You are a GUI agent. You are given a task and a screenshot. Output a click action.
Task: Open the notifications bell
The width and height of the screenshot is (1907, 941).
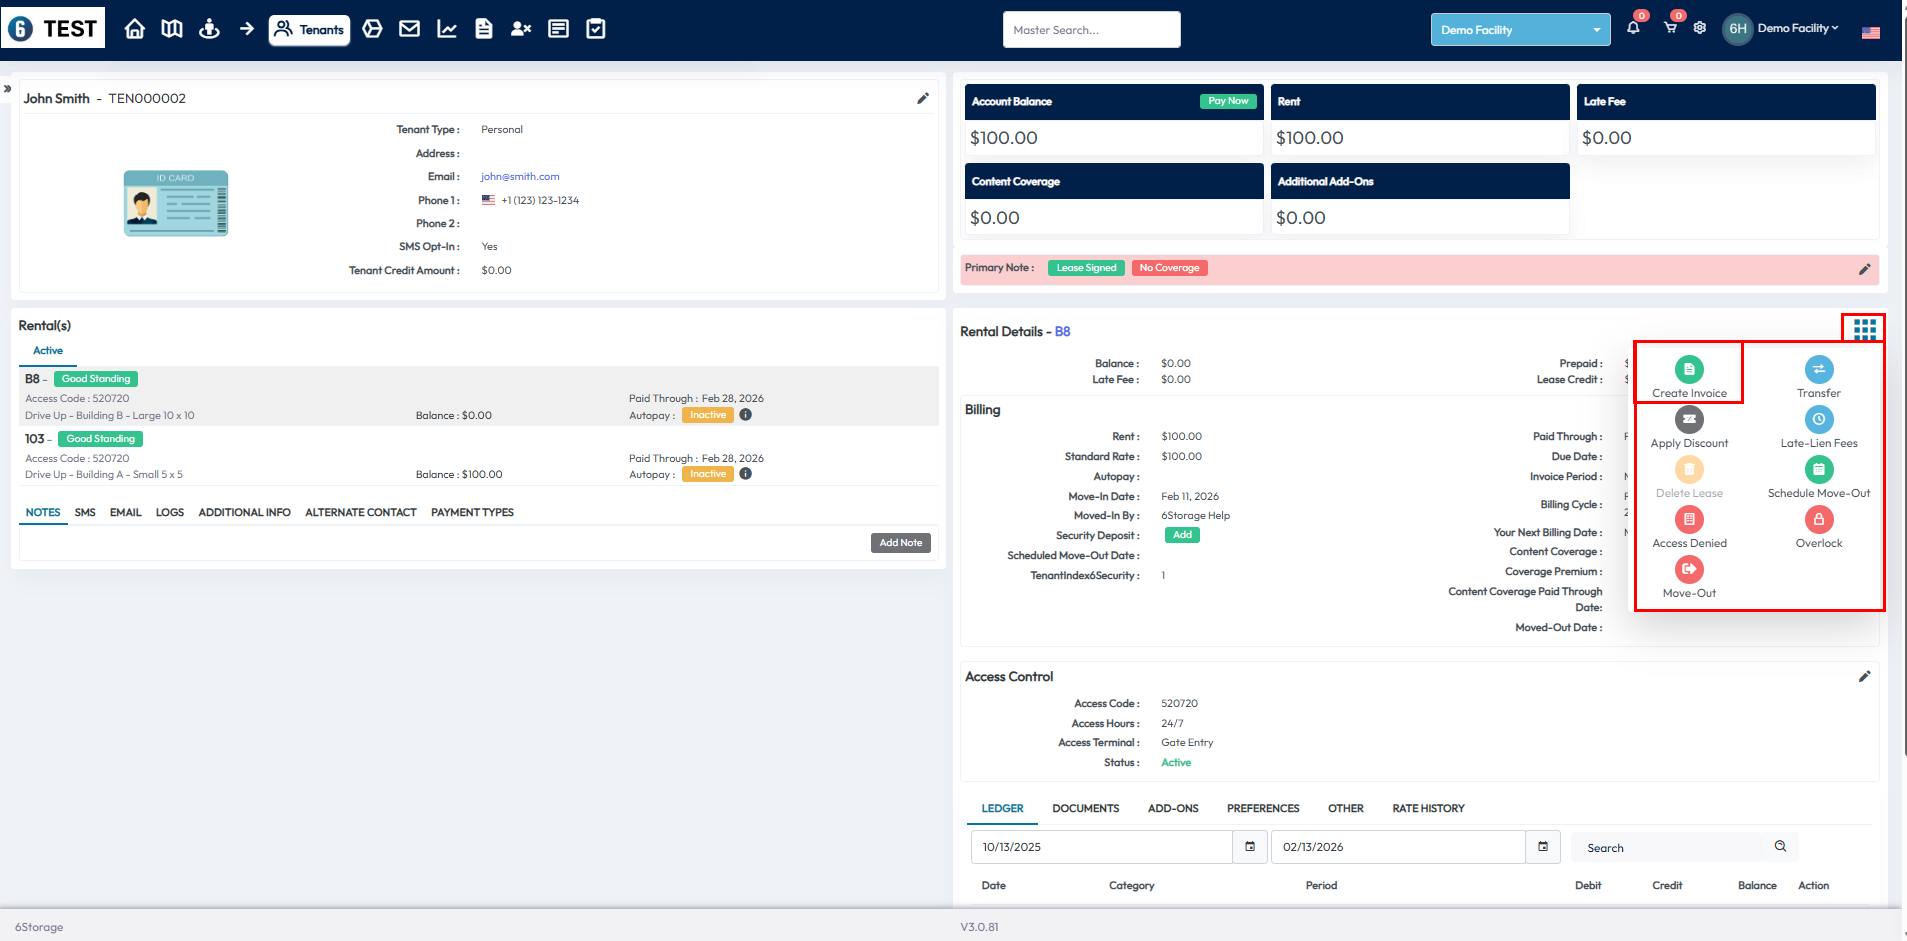1633,28
